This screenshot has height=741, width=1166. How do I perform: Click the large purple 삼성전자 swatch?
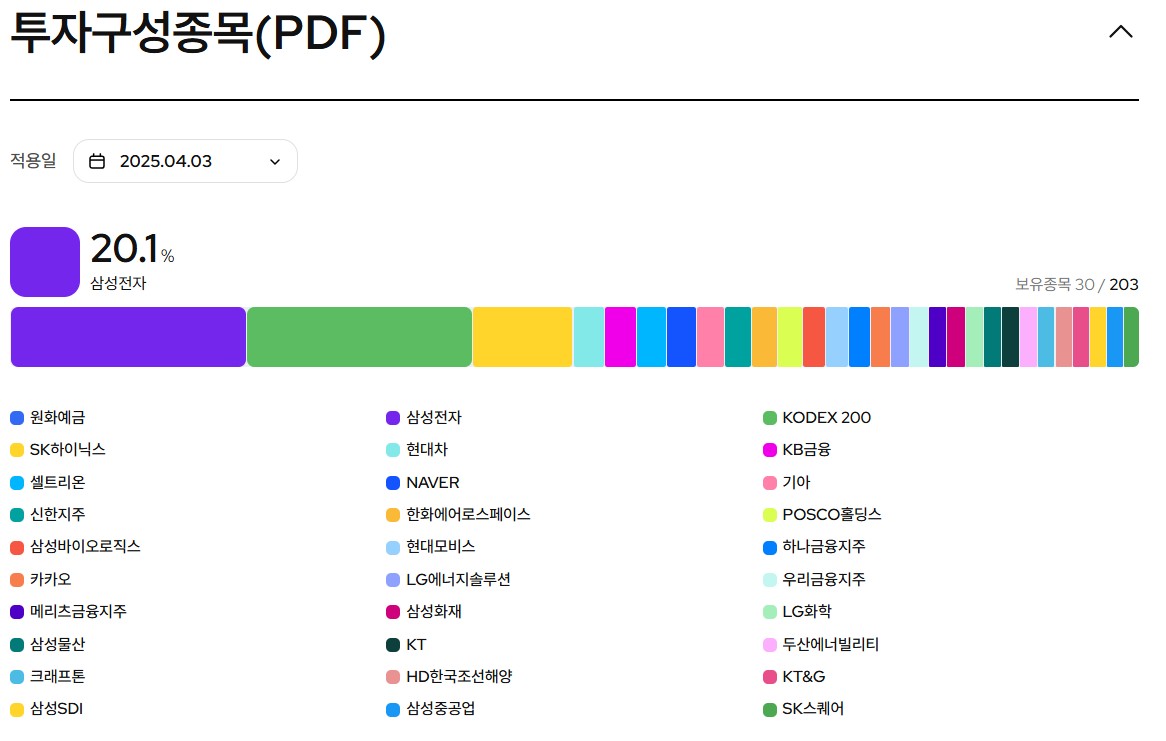[45, 262]
